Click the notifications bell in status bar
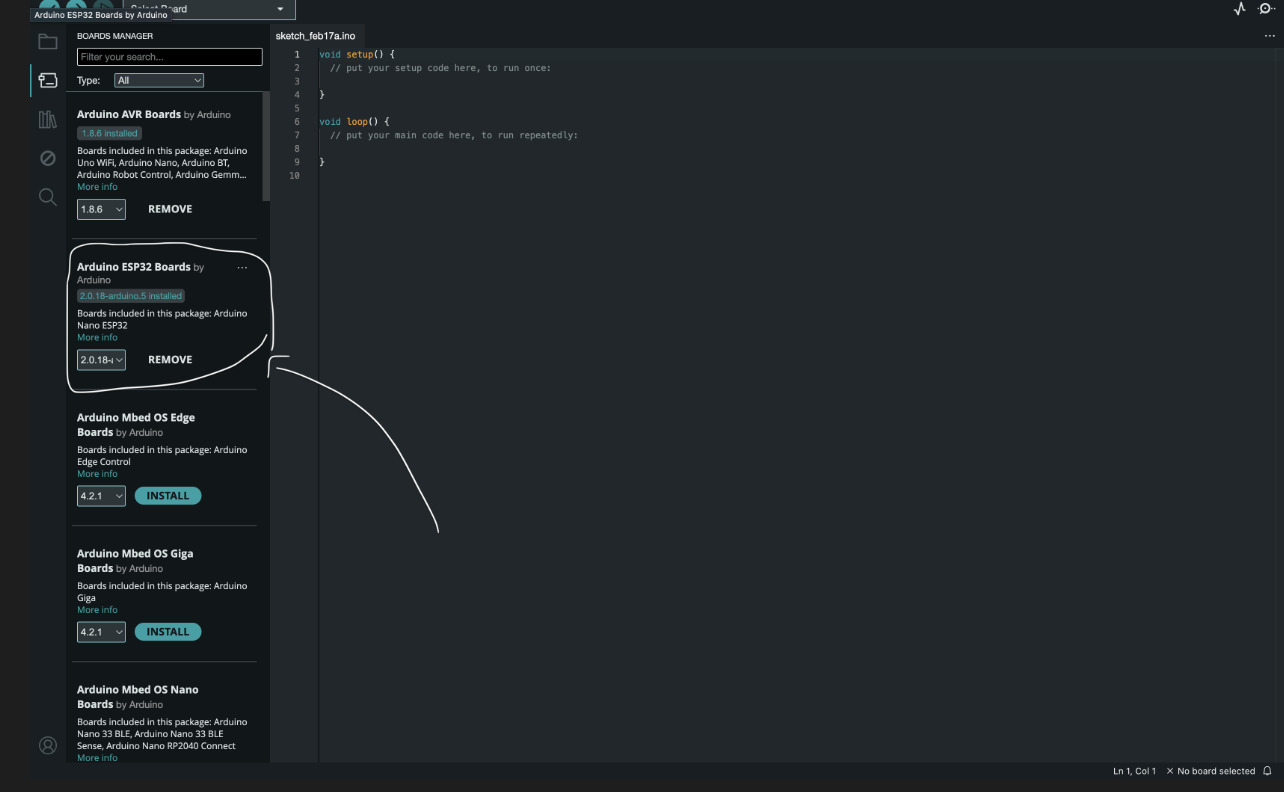The width and height of the screenshot is (1284, 792). click(x=1267, y=771)
